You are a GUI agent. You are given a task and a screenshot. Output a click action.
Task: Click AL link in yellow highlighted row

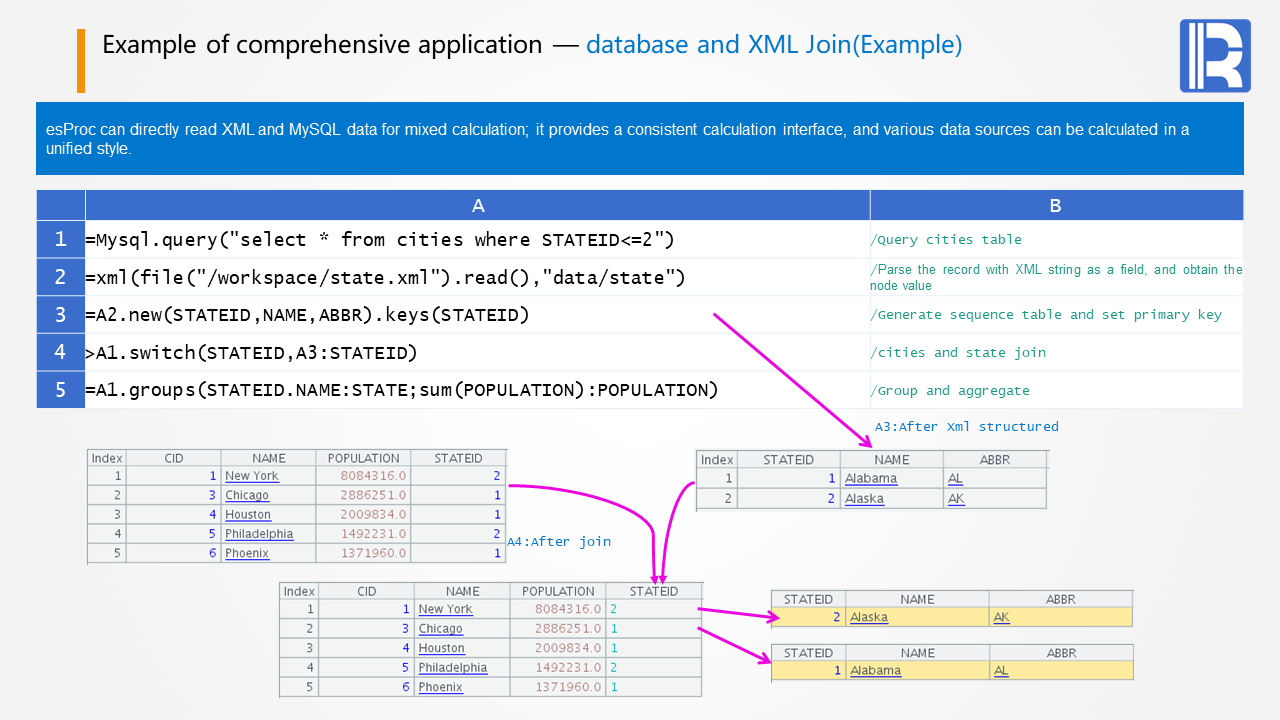point(1001,671)
